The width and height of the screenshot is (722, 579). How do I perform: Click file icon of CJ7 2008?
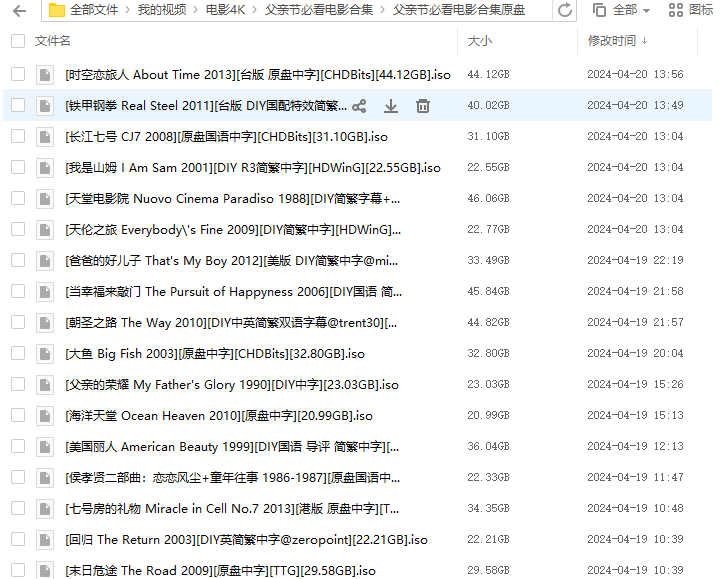(x=45, y=137)
